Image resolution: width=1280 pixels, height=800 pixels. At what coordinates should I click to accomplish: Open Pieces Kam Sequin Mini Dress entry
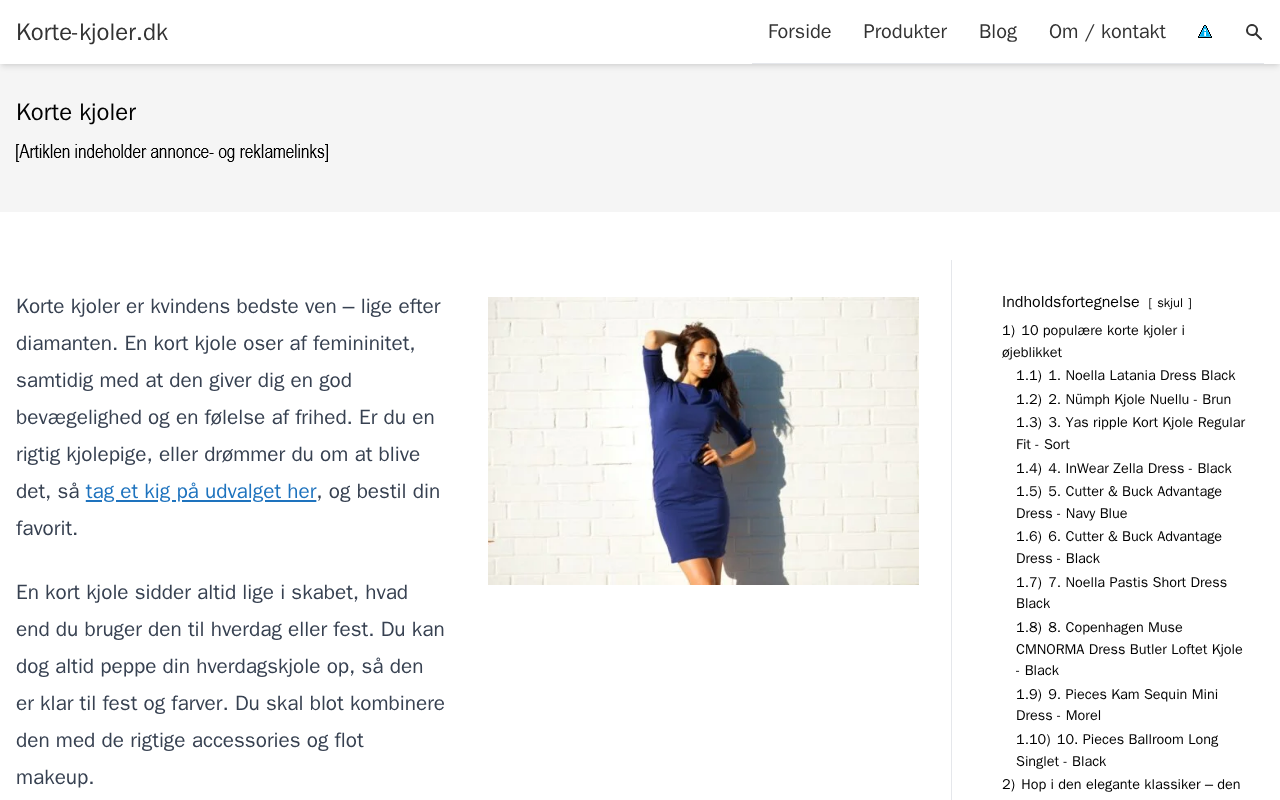pyautogui.click(x=1117, y=705)
